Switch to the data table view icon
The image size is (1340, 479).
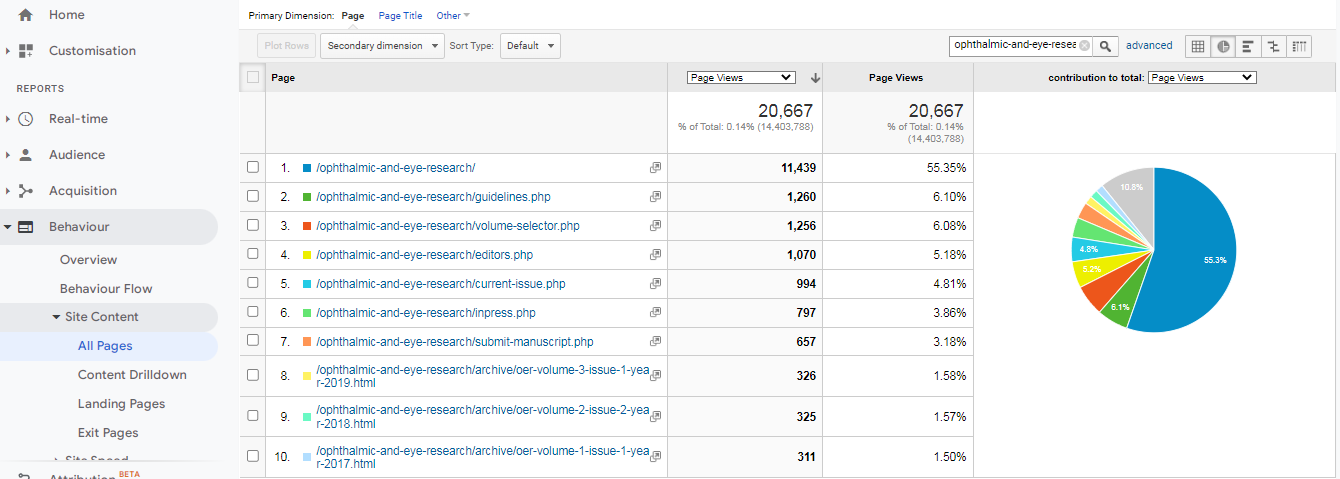coord(1197,46)
